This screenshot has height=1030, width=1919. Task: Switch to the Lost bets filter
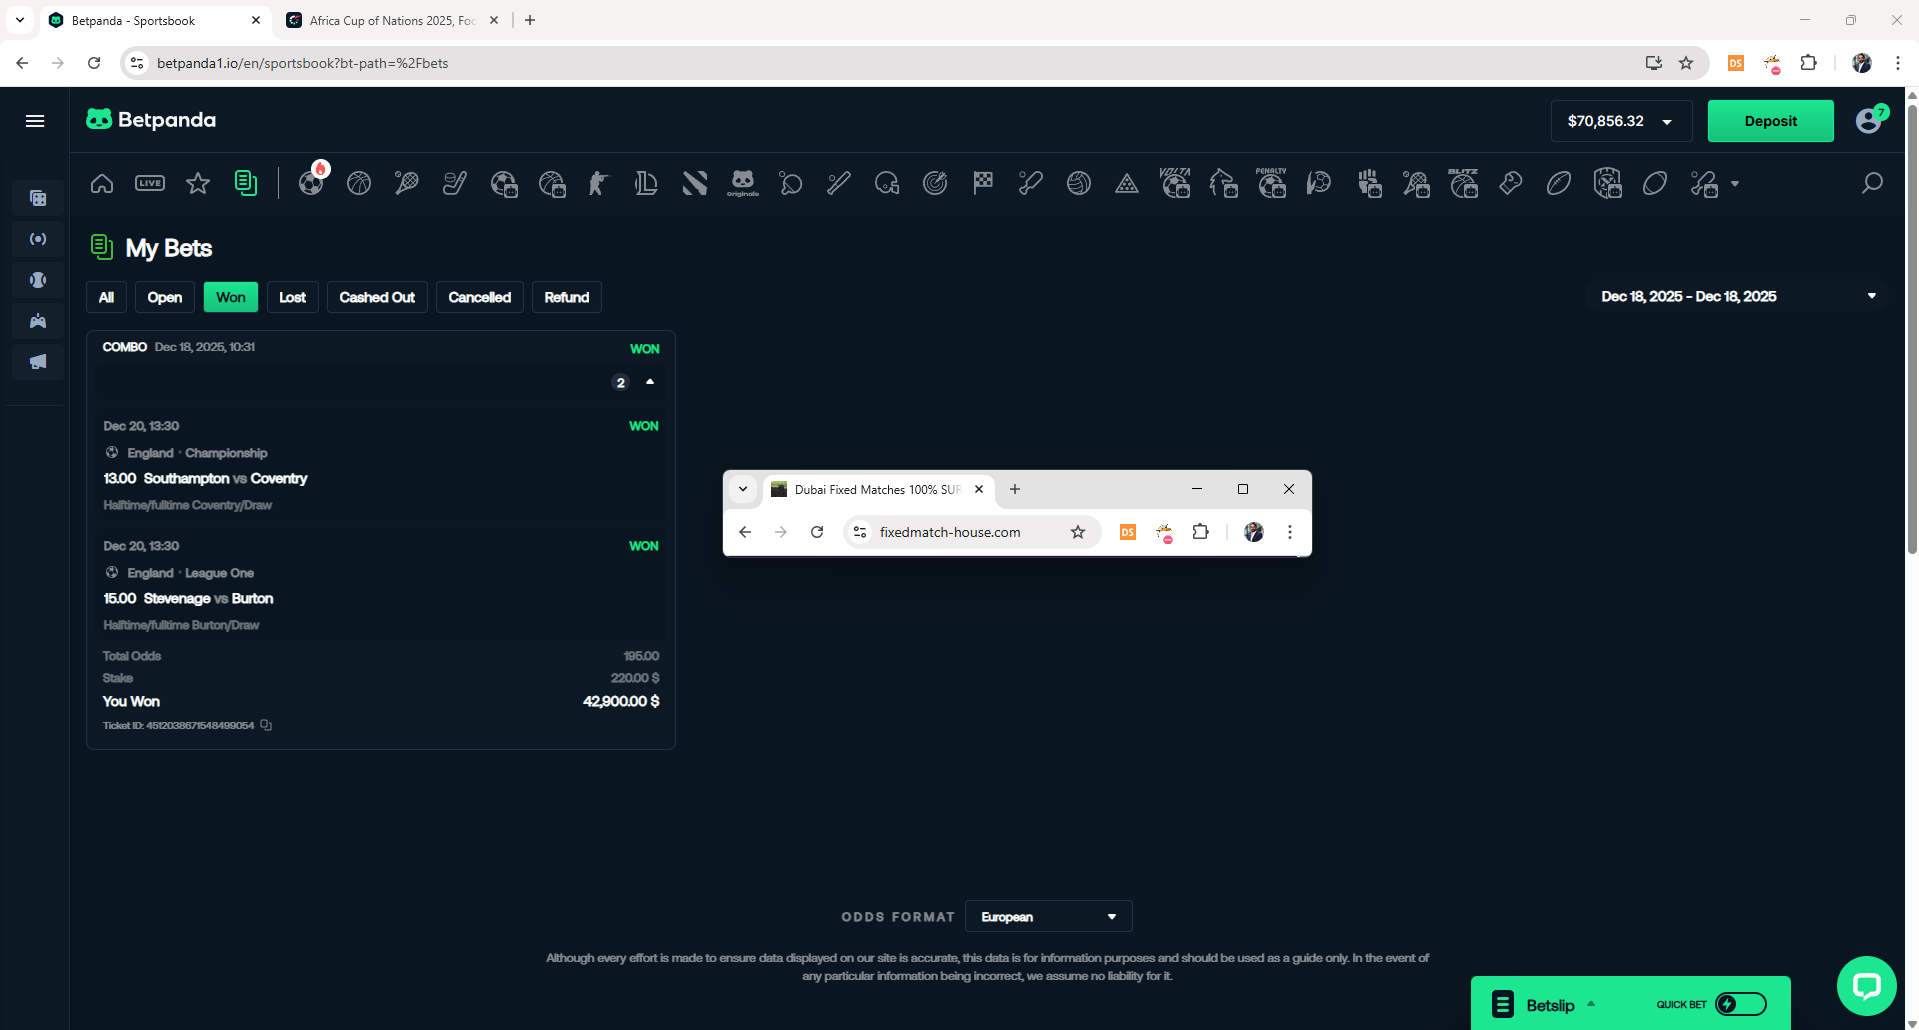pos(292,297)
